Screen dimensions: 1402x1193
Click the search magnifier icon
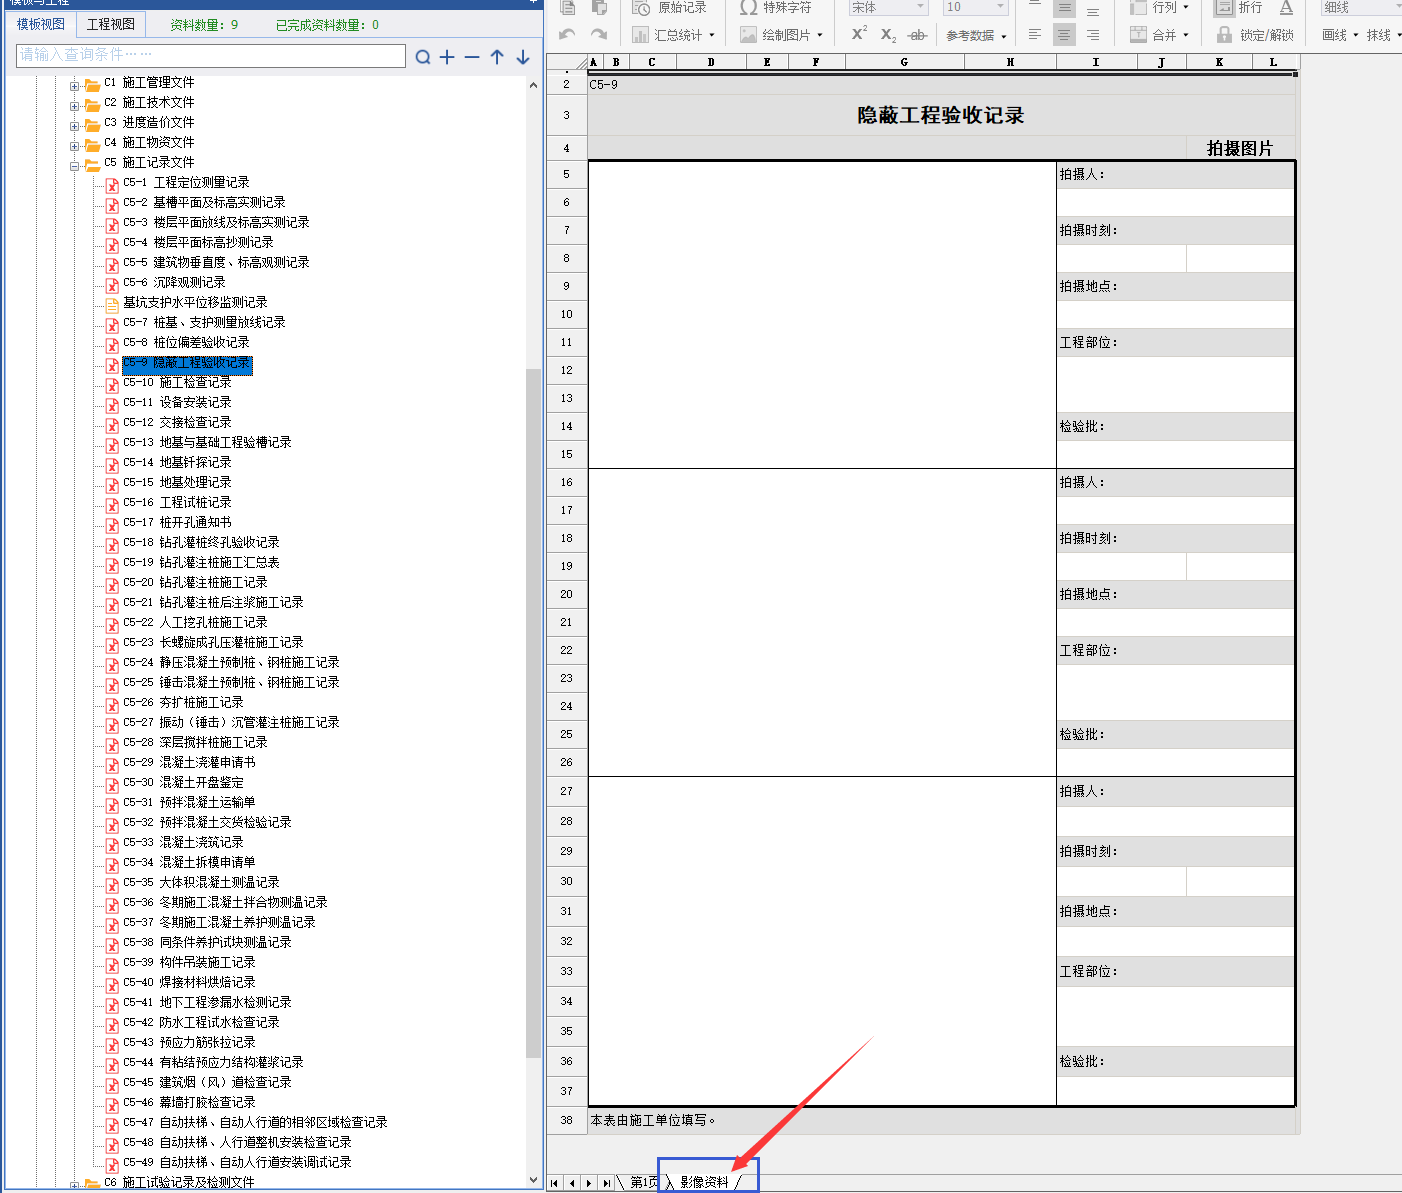423,57
